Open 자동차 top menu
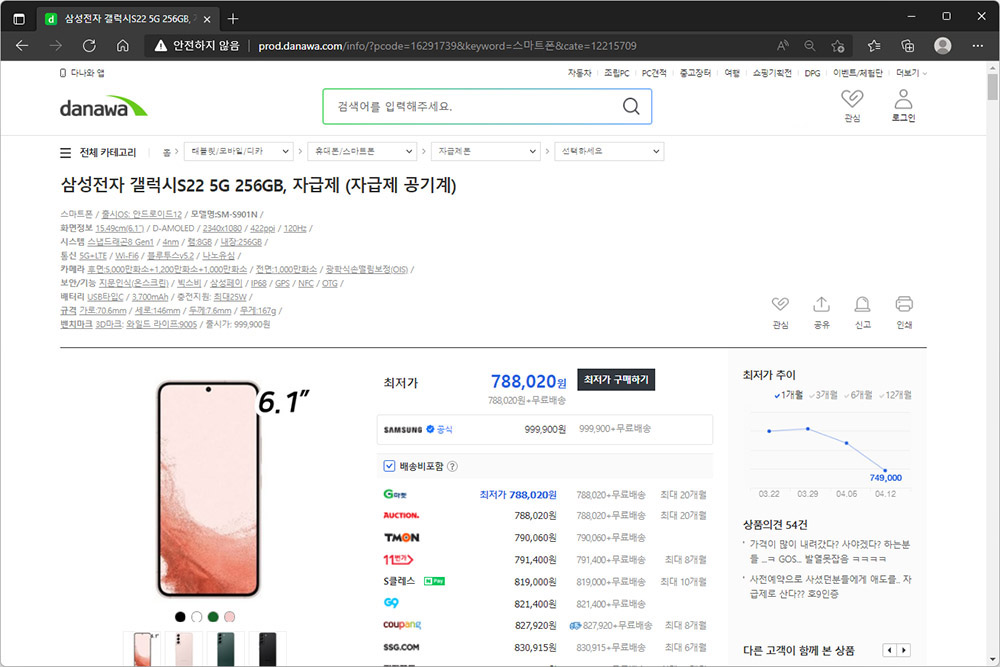This screenshot has height=667, width=1000. tap(579, 73)
